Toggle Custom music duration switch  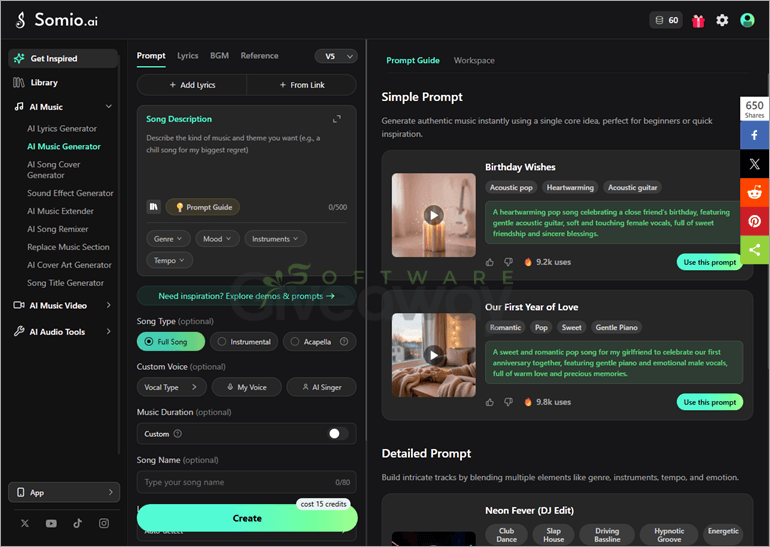coord(338,434)
